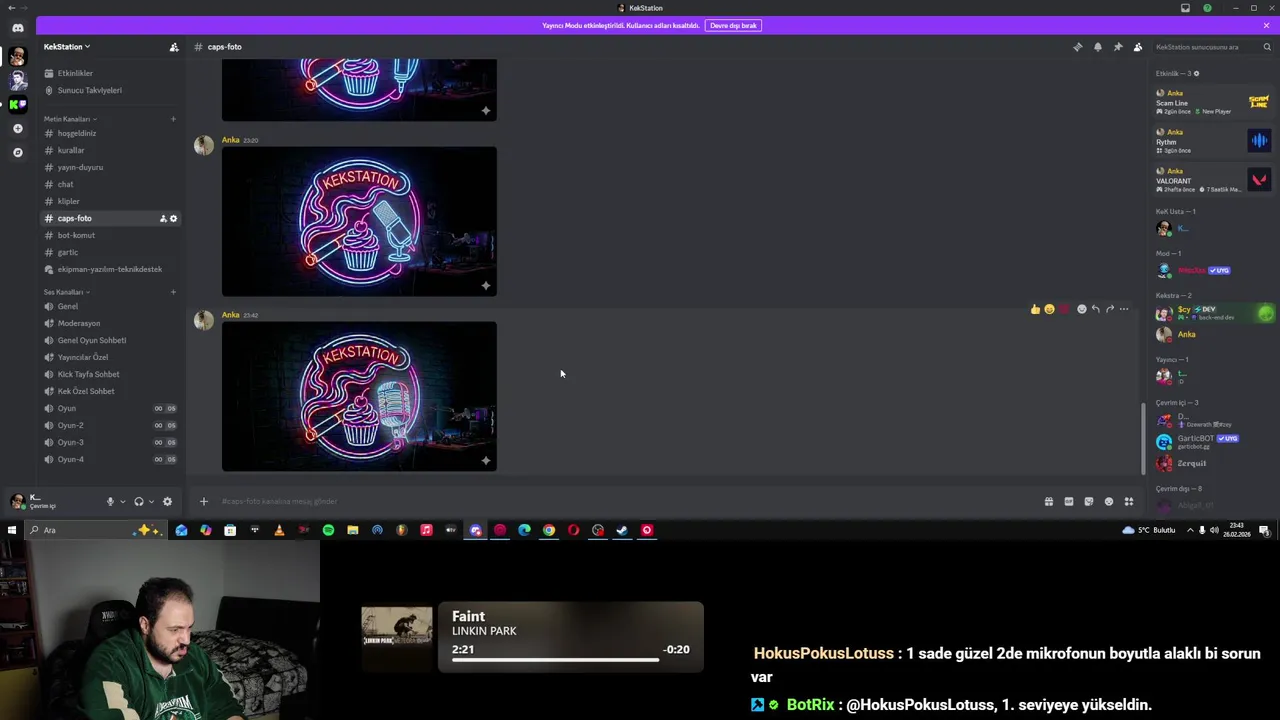
Task: Open Zerquil member profile
Action: coord(1213,463)
